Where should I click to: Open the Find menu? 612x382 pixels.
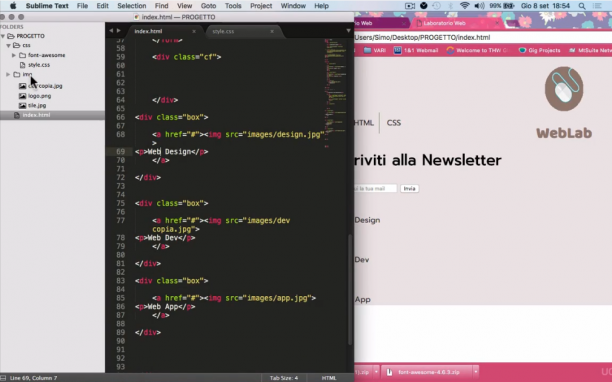point(161,6)
